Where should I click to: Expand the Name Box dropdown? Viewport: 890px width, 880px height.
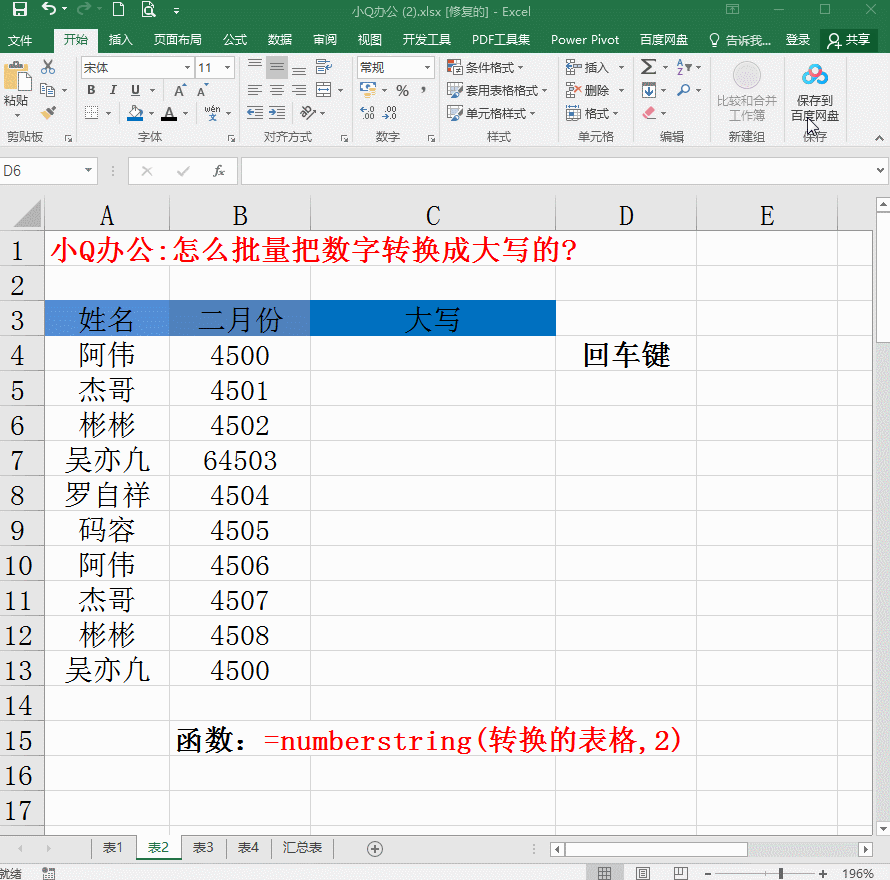(x=88, y=170)
